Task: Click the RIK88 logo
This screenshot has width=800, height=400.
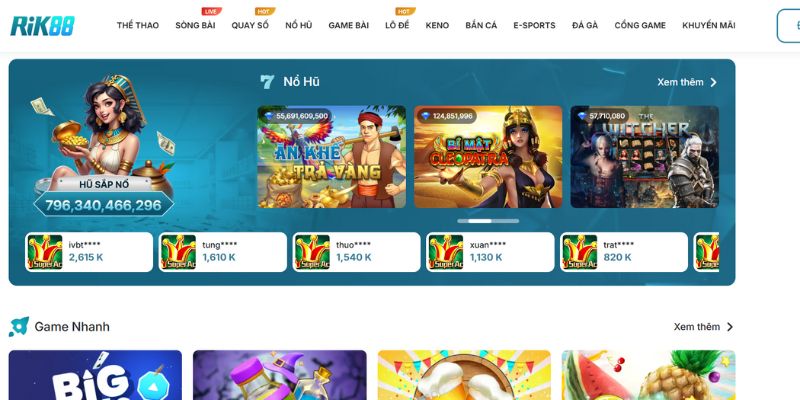Action: coord(42,26)
